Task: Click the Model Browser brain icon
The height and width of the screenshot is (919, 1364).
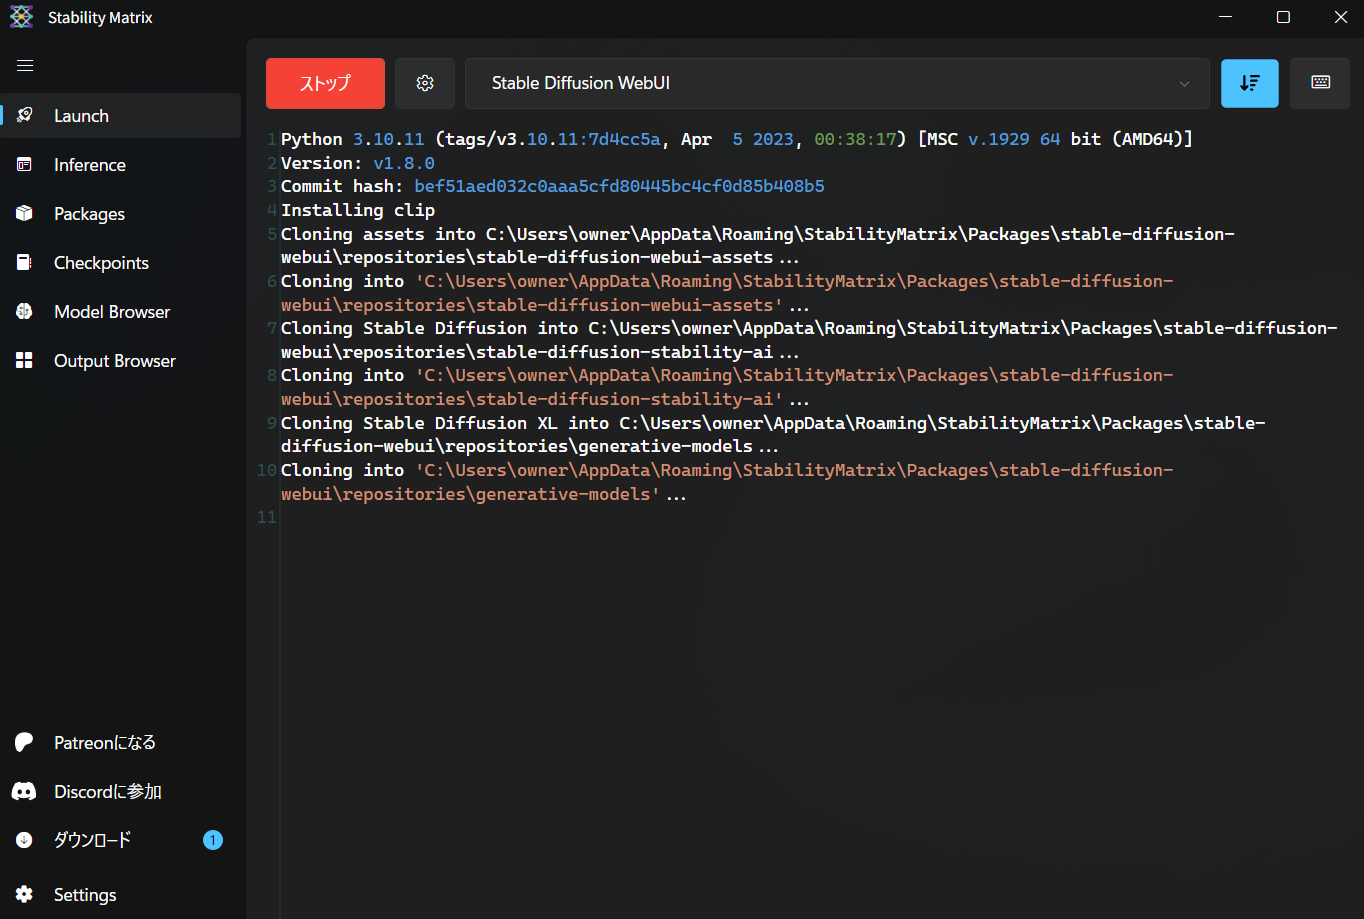Action: [25, 311]
